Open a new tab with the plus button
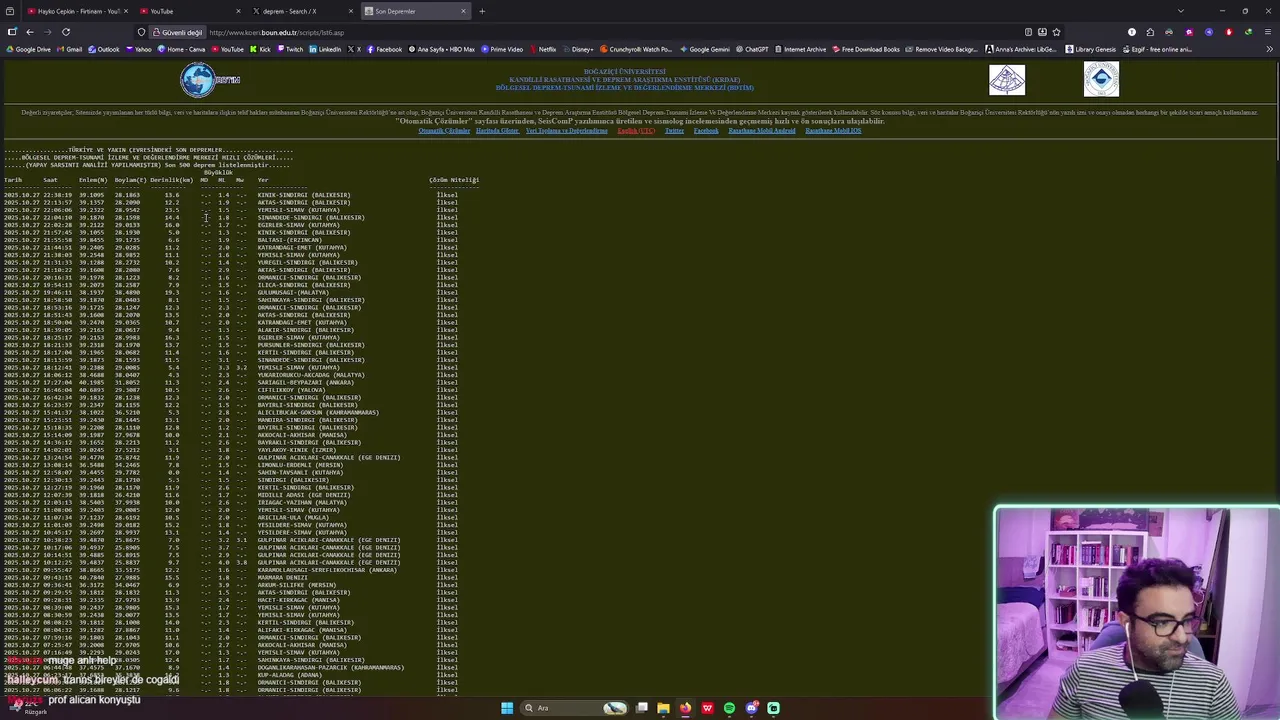Viewport: 1280px width, 720px height. pyautogui.click(x=482, y=11)
